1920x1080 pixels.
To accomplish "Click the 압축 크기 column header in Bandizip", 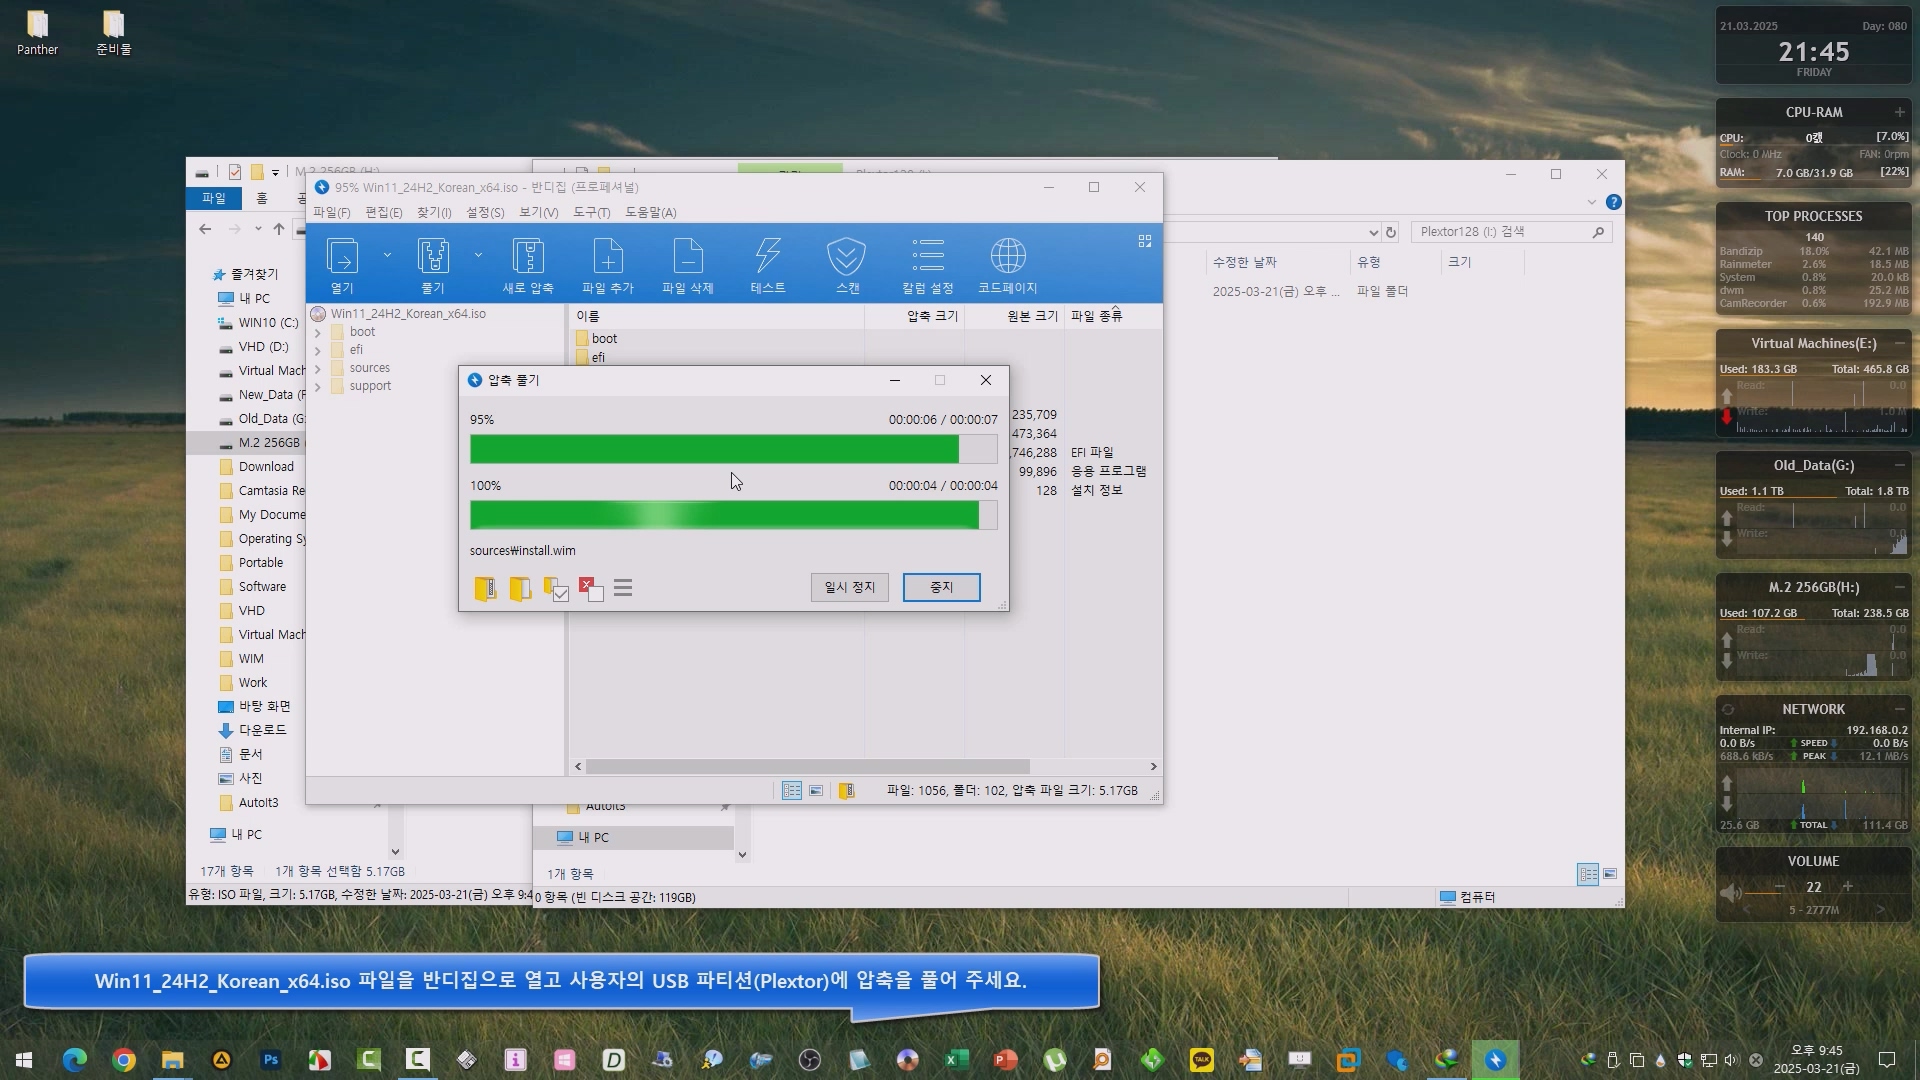I will (x=914, y=316).
